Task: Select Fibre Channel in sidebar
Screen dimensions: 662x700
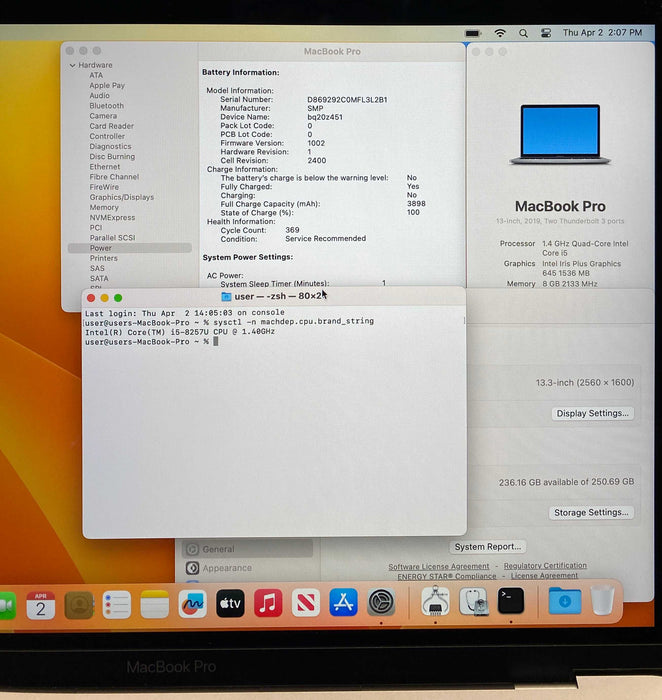Action: 114,177
